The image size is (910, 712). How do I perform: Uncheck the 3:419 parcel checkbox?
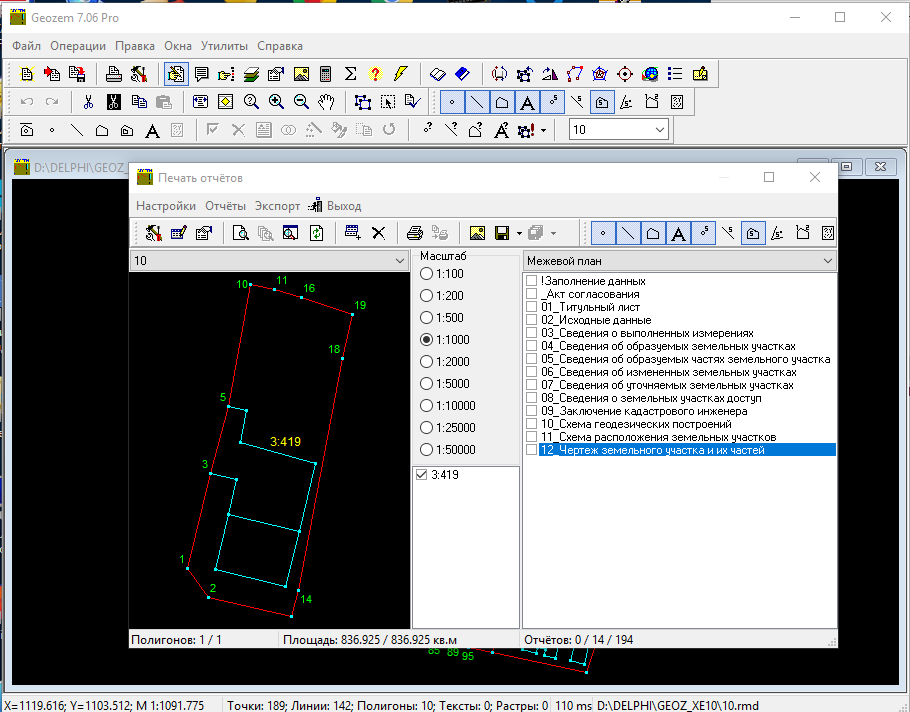click(x=421, y=475)
